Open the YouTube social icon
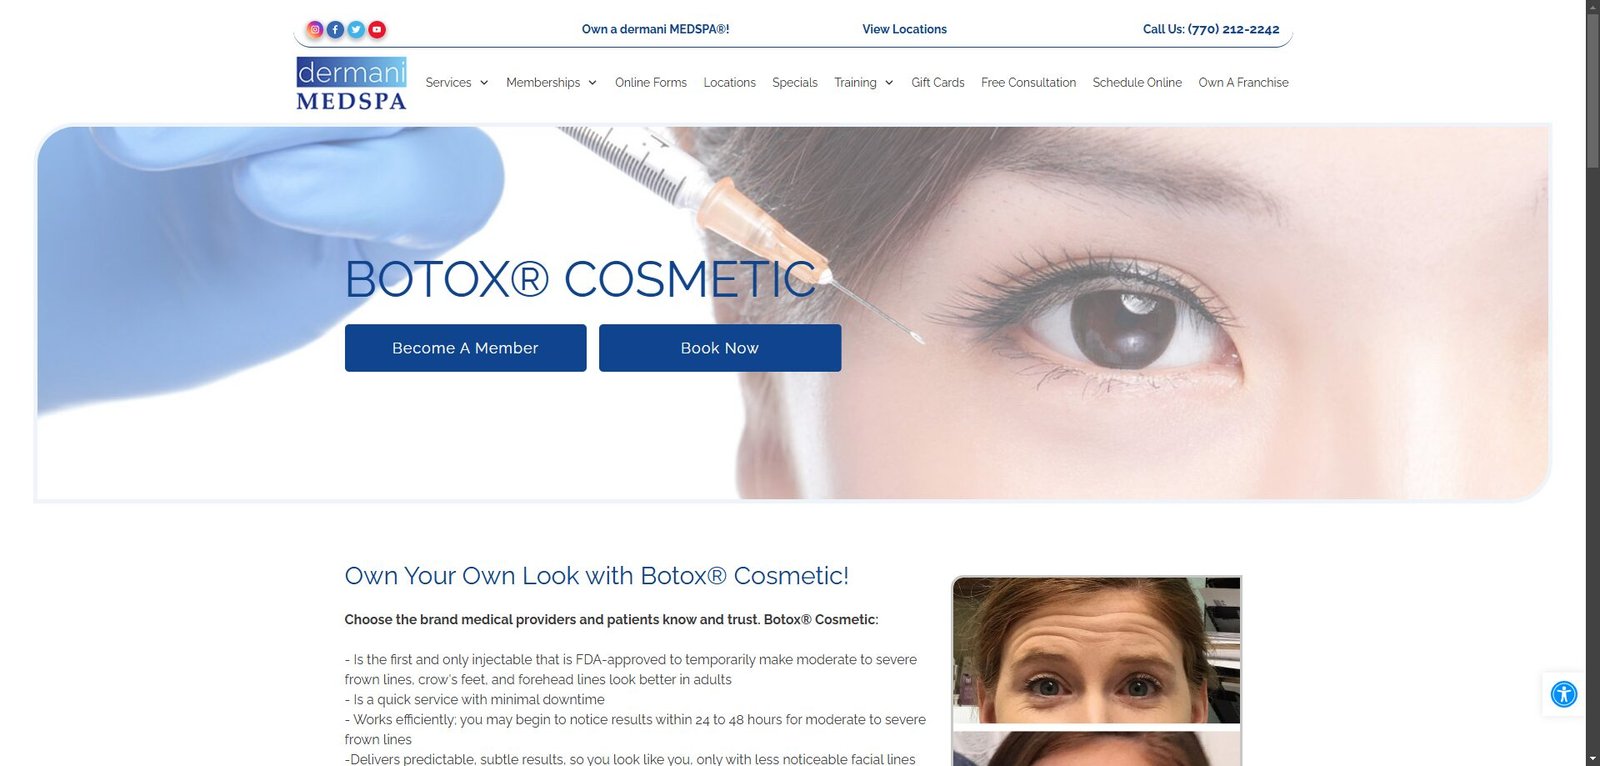Image resolution: width=1600 pixels, height=766 pixels. pyautogui.click(x=377, y=29)
